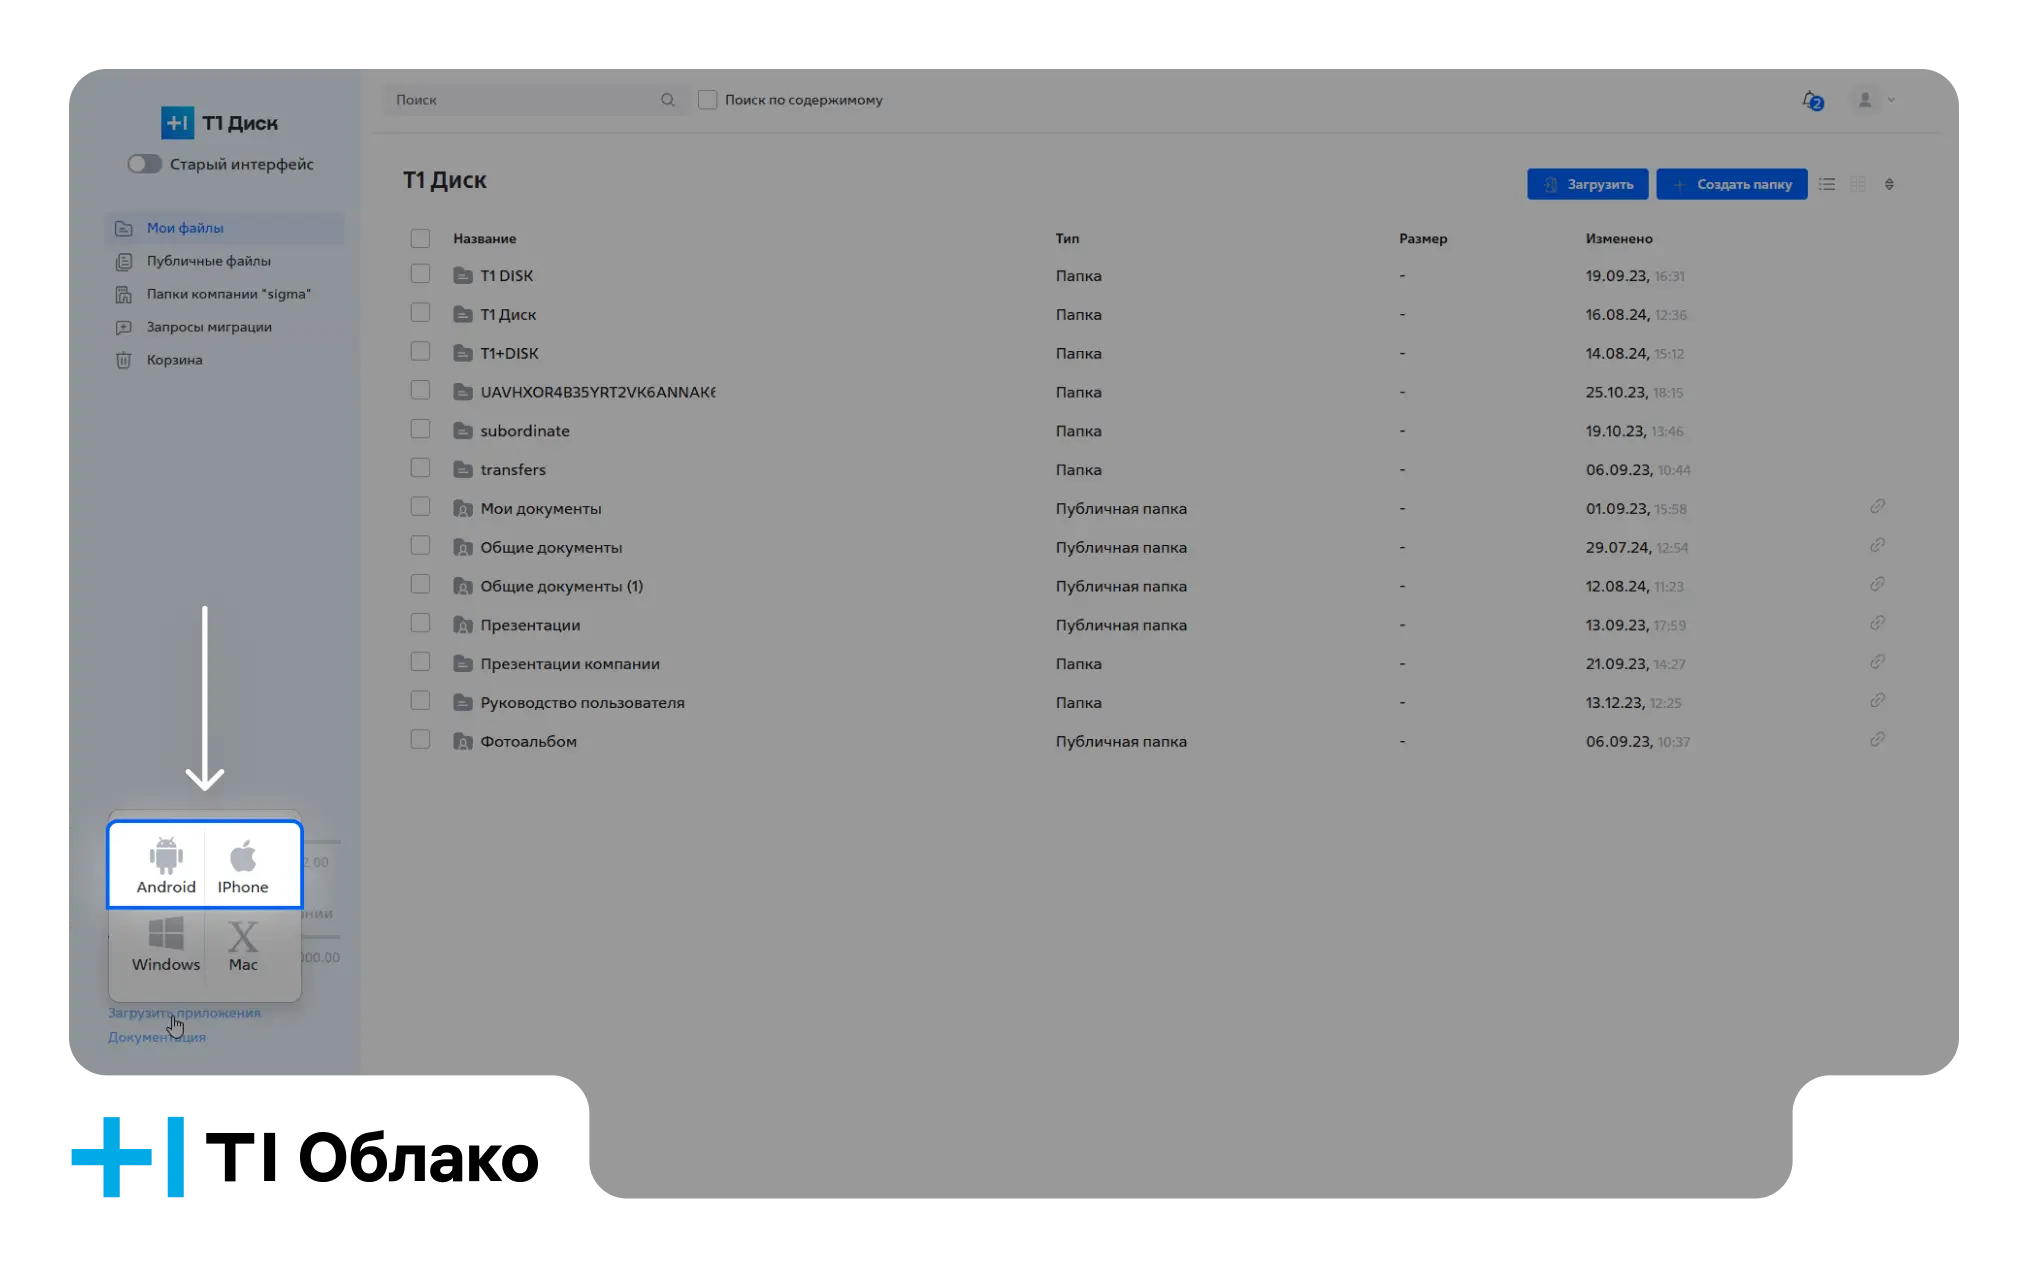Open the sort order control
2028x1268 pixels.
pos(1889,184)
